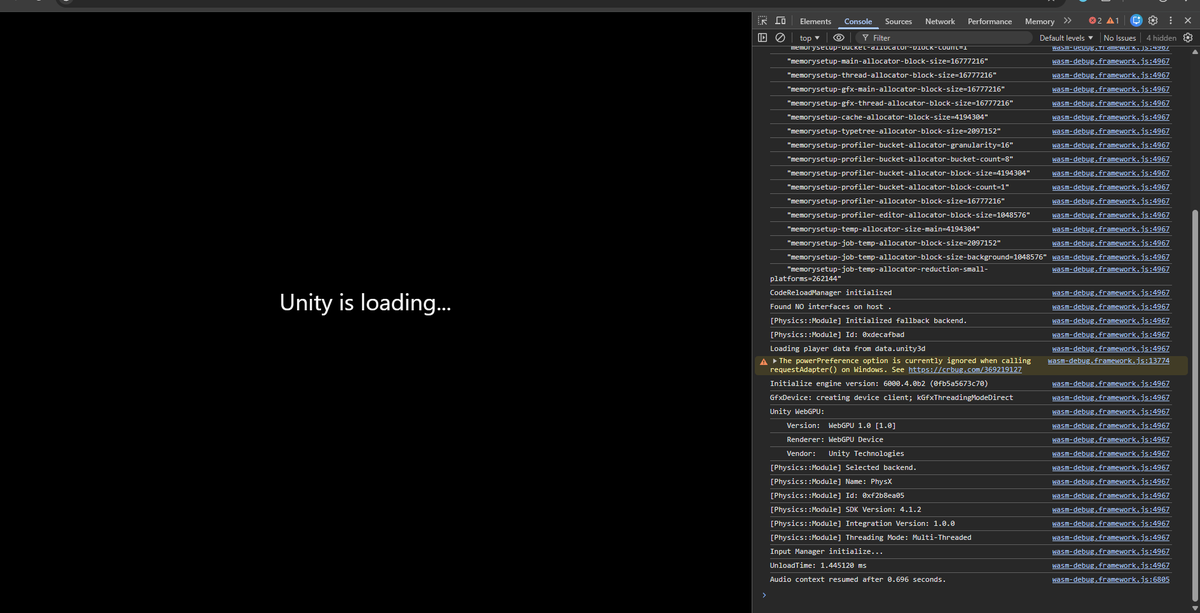The image size is (1200, 613).
Task: Open the Network tab
Action: pos(940,21)
